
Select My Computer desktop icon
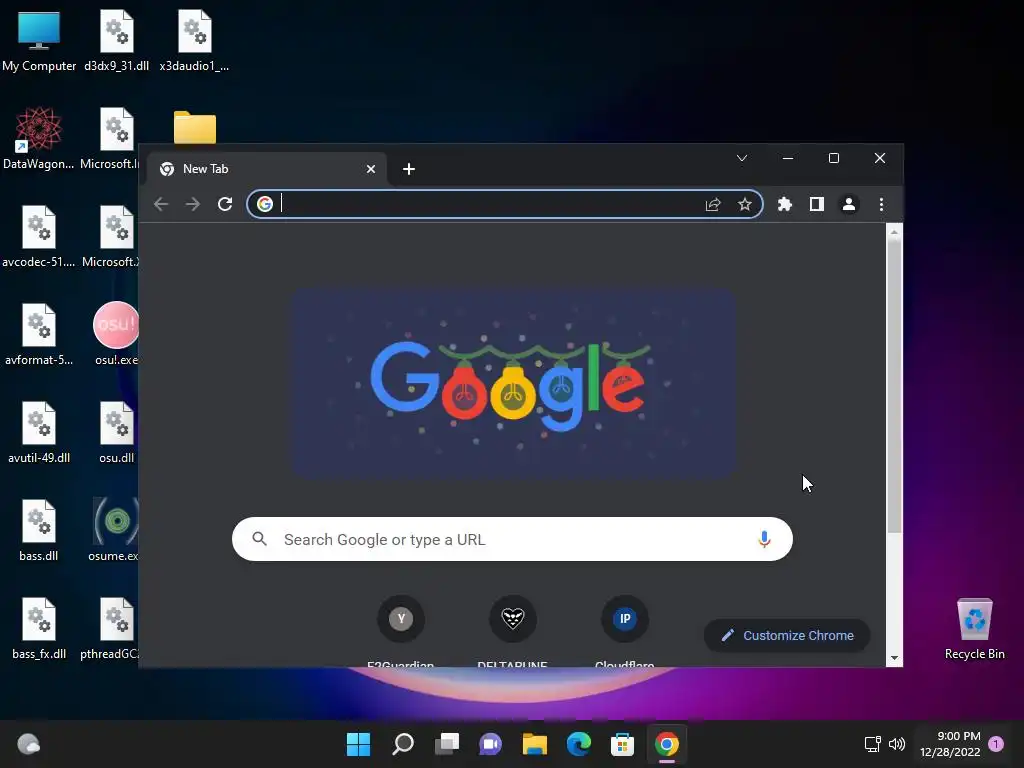coord(39,42)
